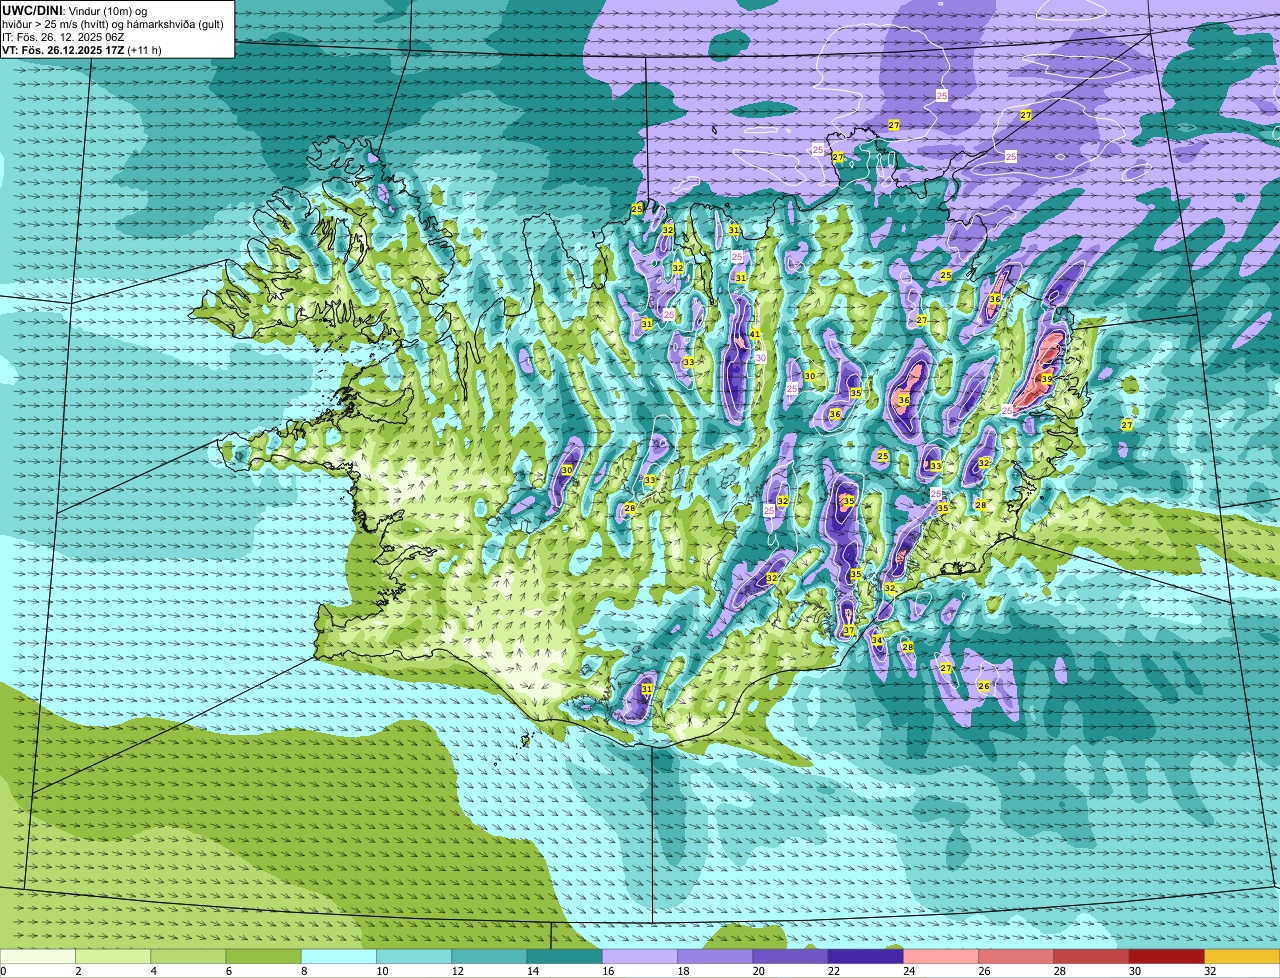Click the 10–12 m/s legend swatch
Image resolution: width=1280 pixels, height=978 pixels.
(x=414, y=957)
